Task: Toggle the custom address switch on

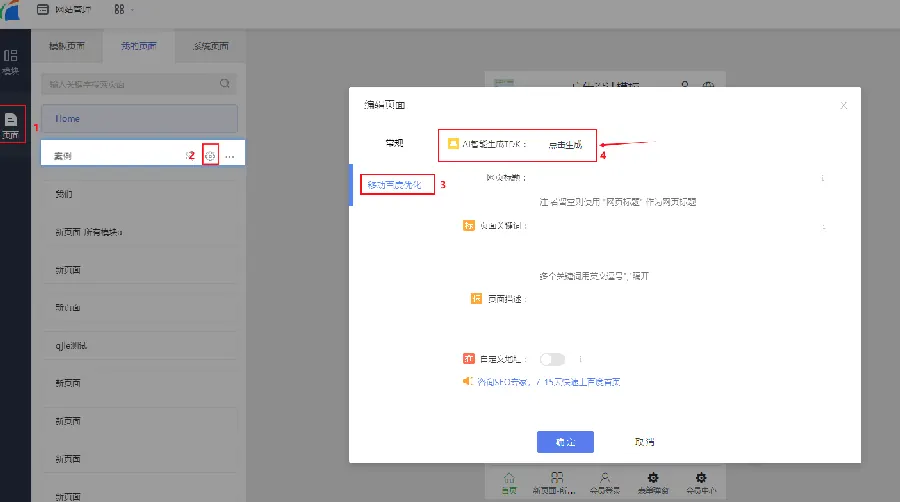Action: (552, 359)
